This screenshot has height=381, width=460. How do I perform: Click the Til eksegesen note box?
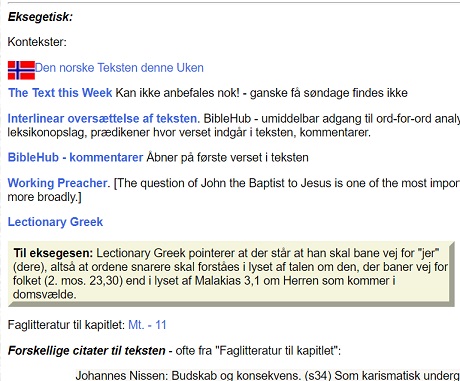(231, 274)
